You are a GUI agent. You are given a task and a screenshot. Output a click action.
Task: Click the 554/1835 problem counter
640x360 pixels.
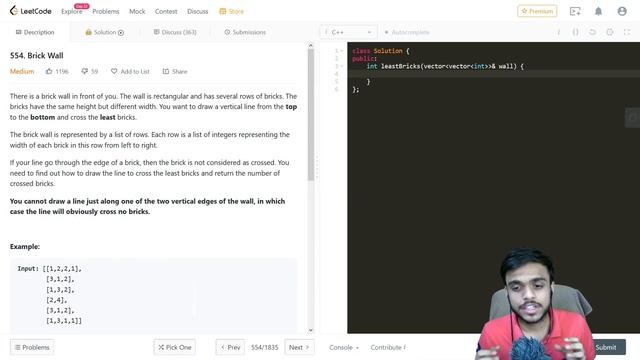pyautogui.click(x=264, y=347)
